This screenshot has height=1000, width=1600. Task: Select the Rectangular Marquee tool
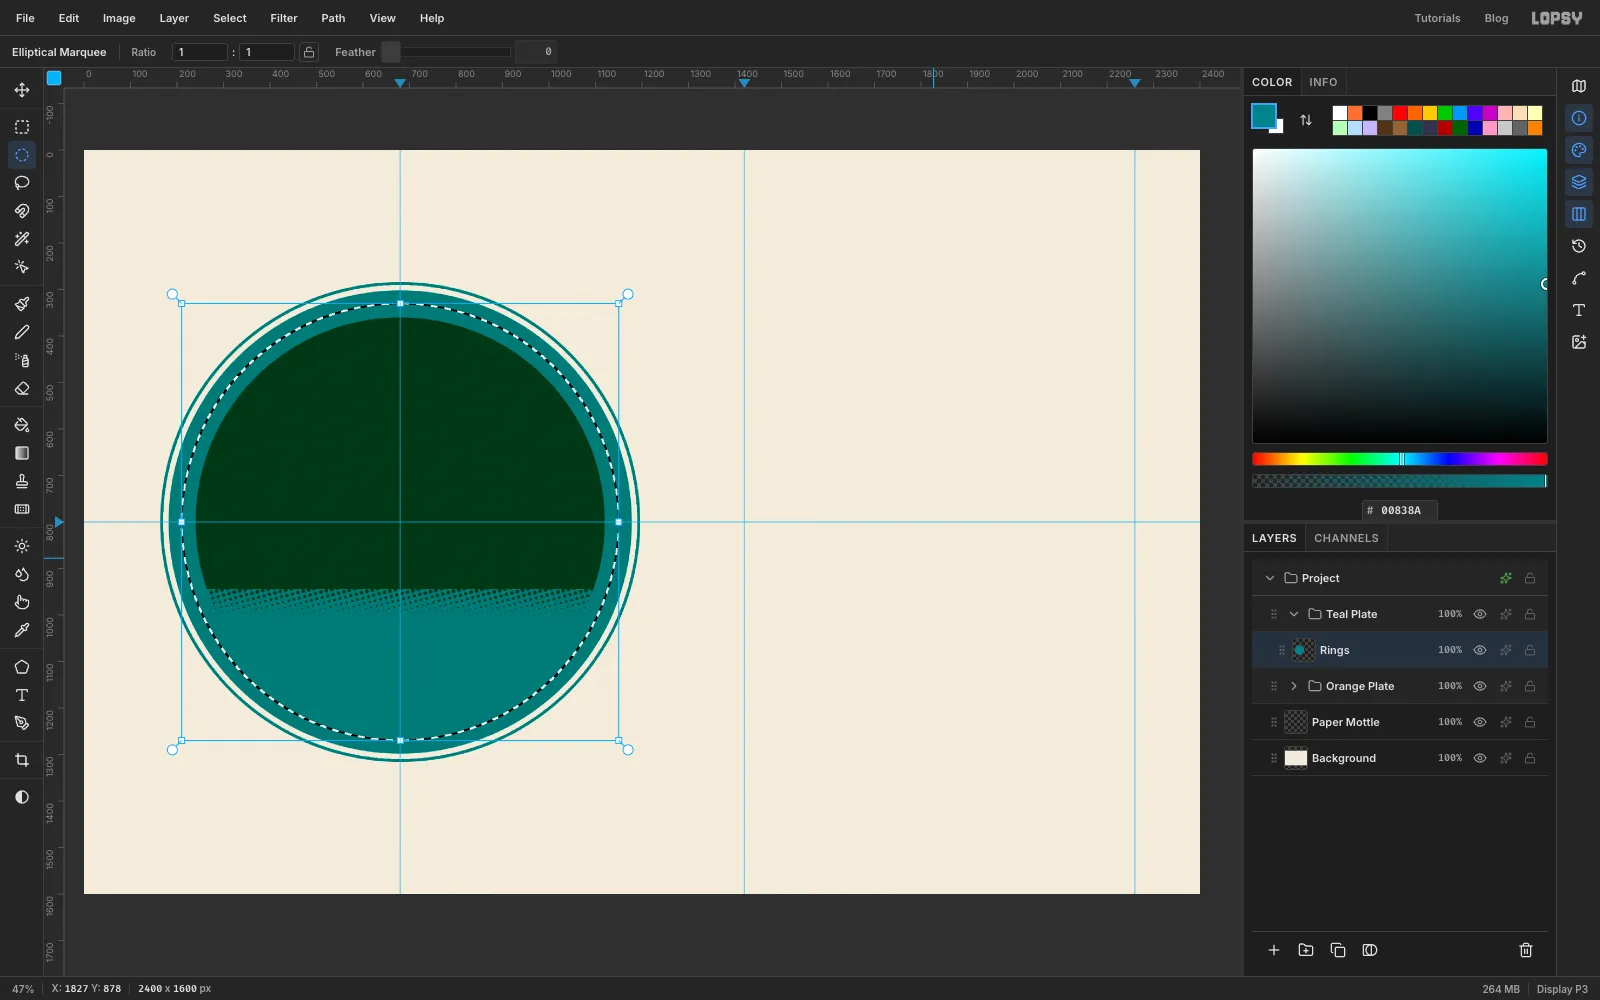click(22, 127)
